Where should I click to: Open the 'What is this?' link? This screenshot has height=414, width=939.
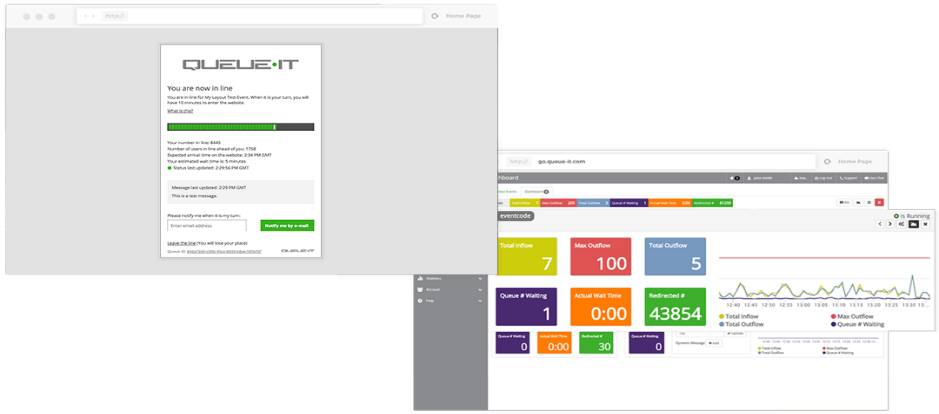180,111
